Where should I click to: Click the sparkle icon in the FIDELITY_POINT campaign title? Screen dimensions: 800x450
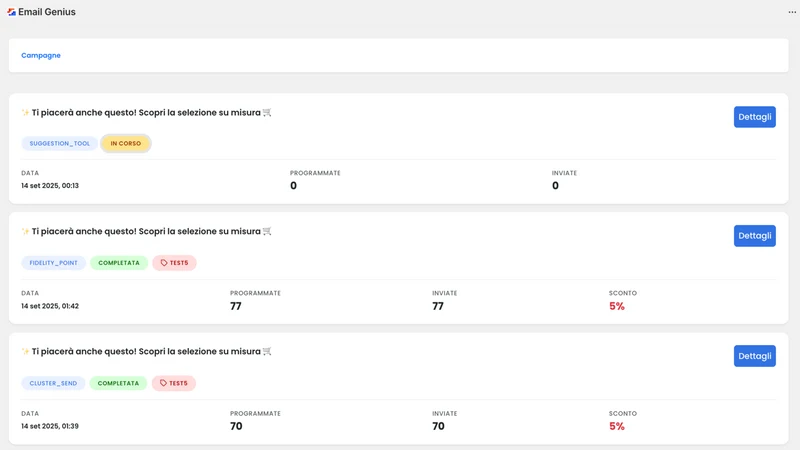25,231
